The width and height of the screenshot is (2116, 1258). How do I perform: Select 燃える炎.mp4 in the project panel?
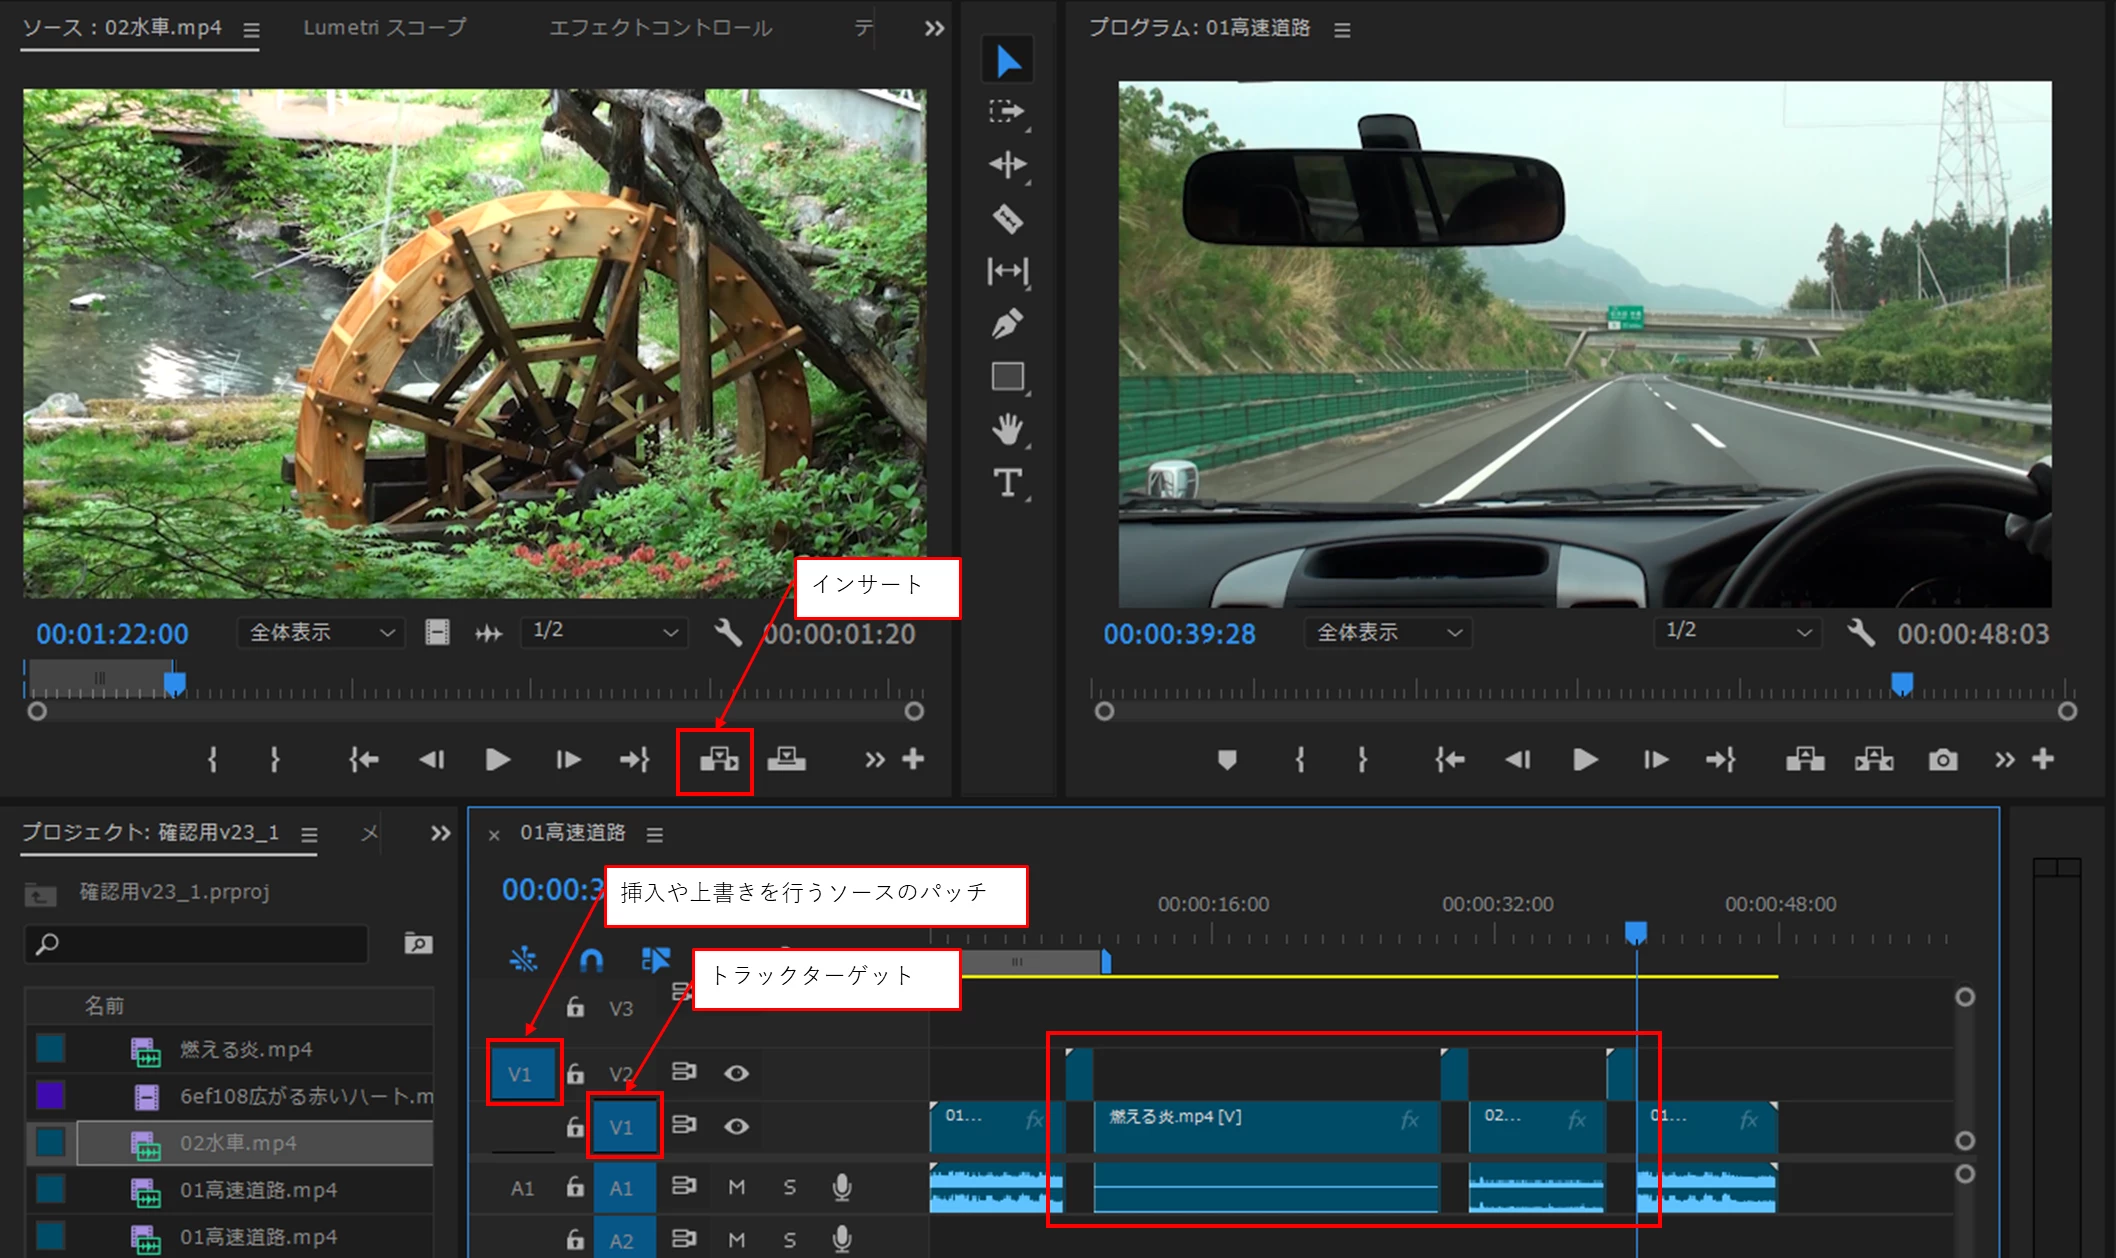click(x=246, y=1049)
